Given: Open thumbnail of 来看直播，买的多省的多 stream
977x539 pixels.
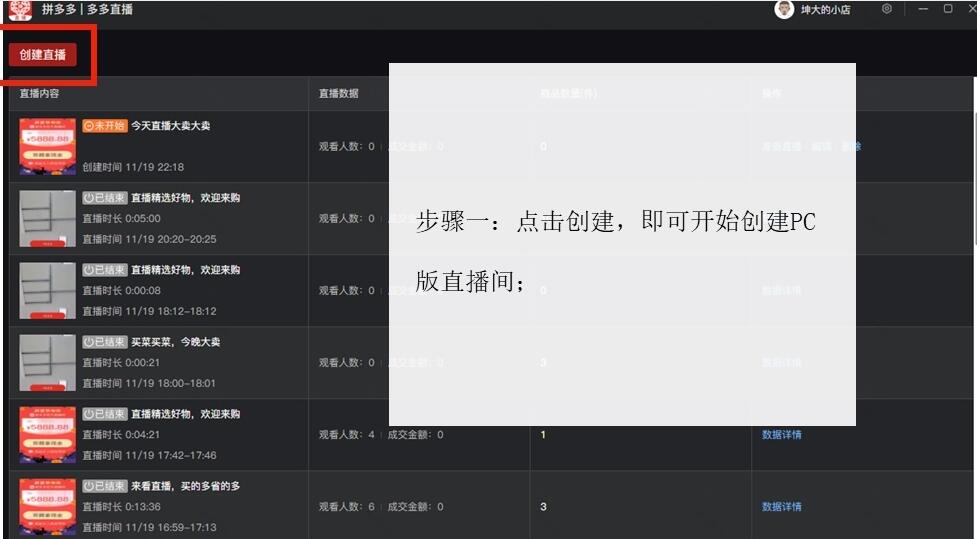Looking at the screenshot, I should pos(47,507).
